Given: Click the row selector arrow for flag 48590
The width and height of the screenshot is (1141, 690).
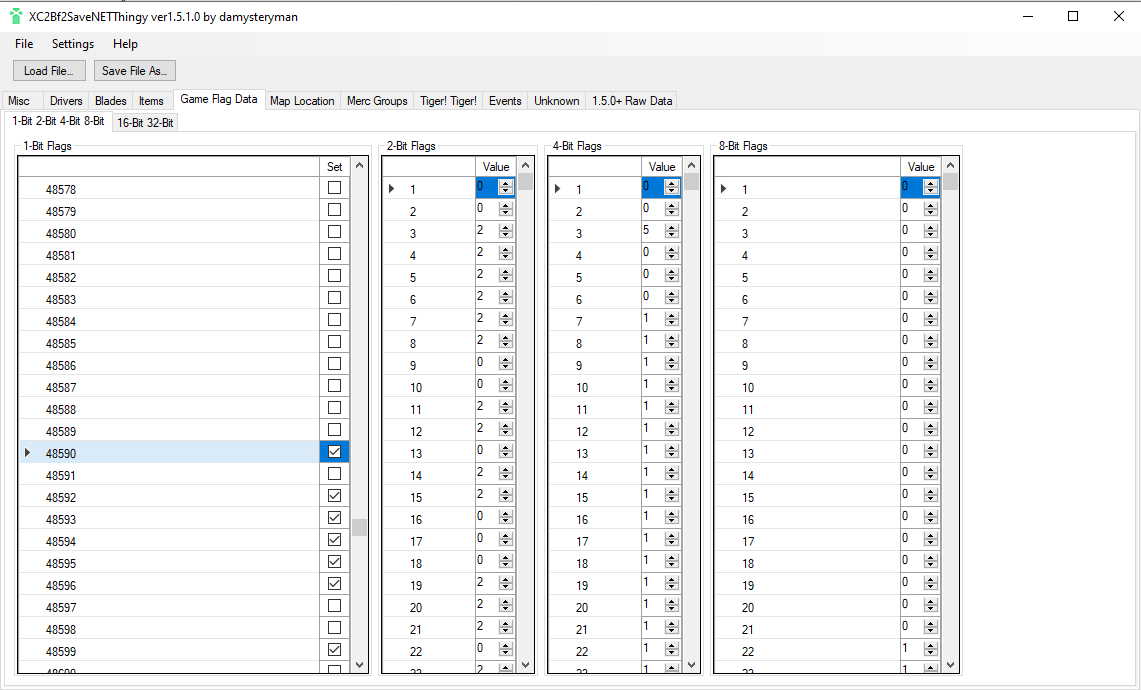Looking at the screenshot, I should click(x=28, y=453).
